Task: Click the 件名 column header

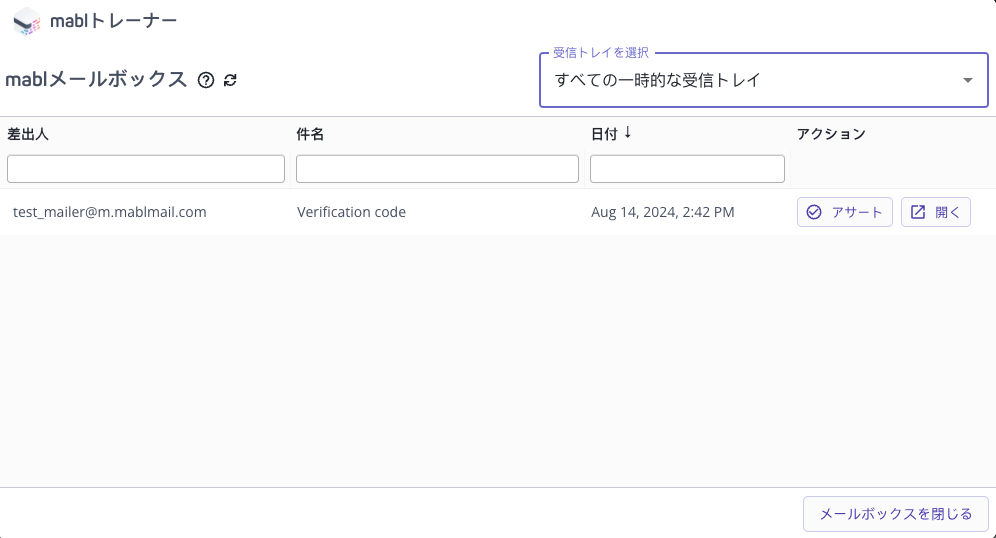Action: pyautogui.click(x=310, y=134)
